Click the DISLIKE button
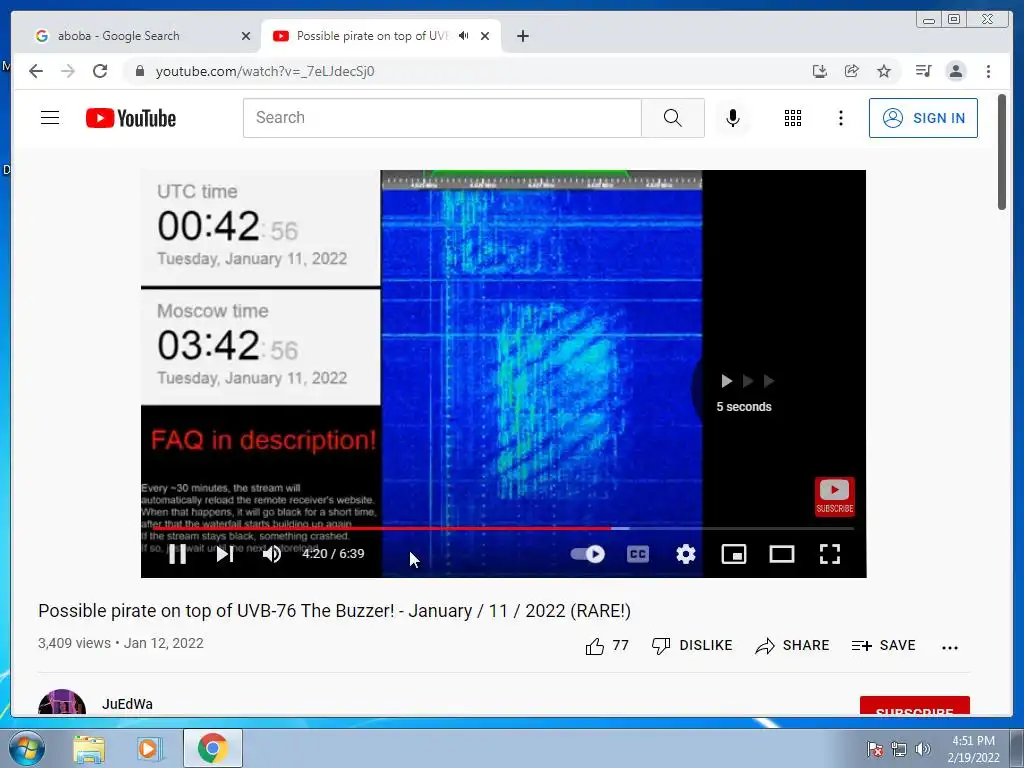Screen dimensions: 1024x768 [692, 646]
